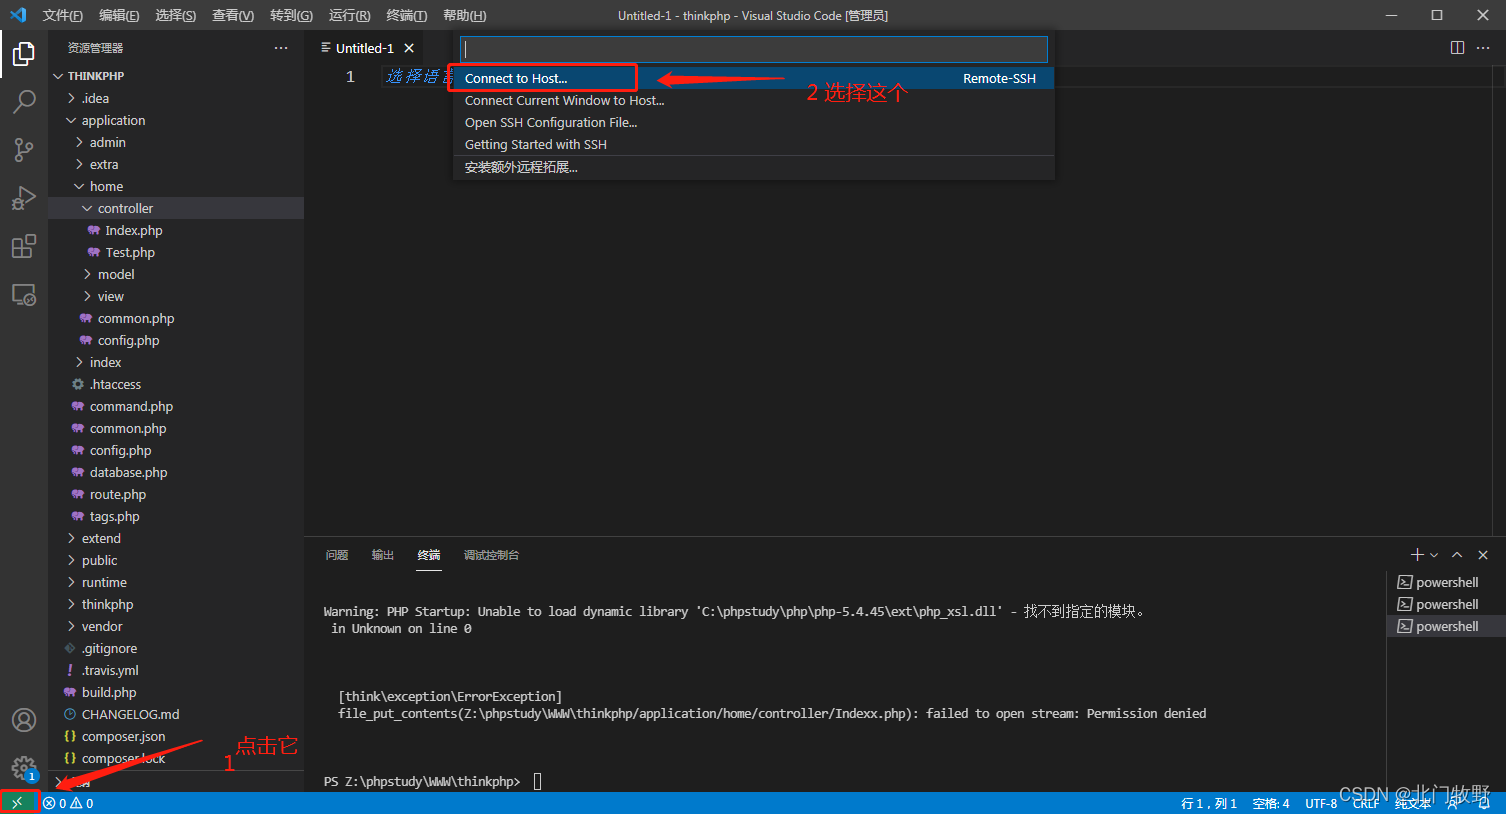Maximize the terminal panel
The height and width of the screenshot is (814, 1506).
click(1457, 555)
